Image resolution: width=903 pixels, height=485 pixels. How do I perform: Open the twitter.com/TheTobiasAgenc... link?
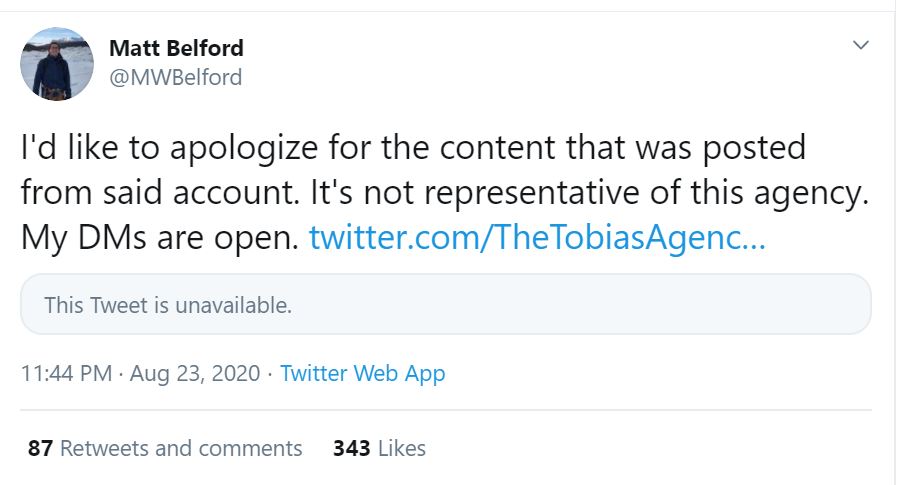pyautogui.click(x=537, y=238)
